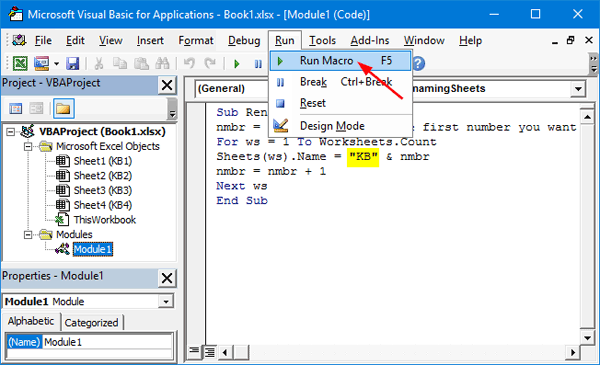
Task: Click the Break pause toolbar icon
Action: [258, 64]
